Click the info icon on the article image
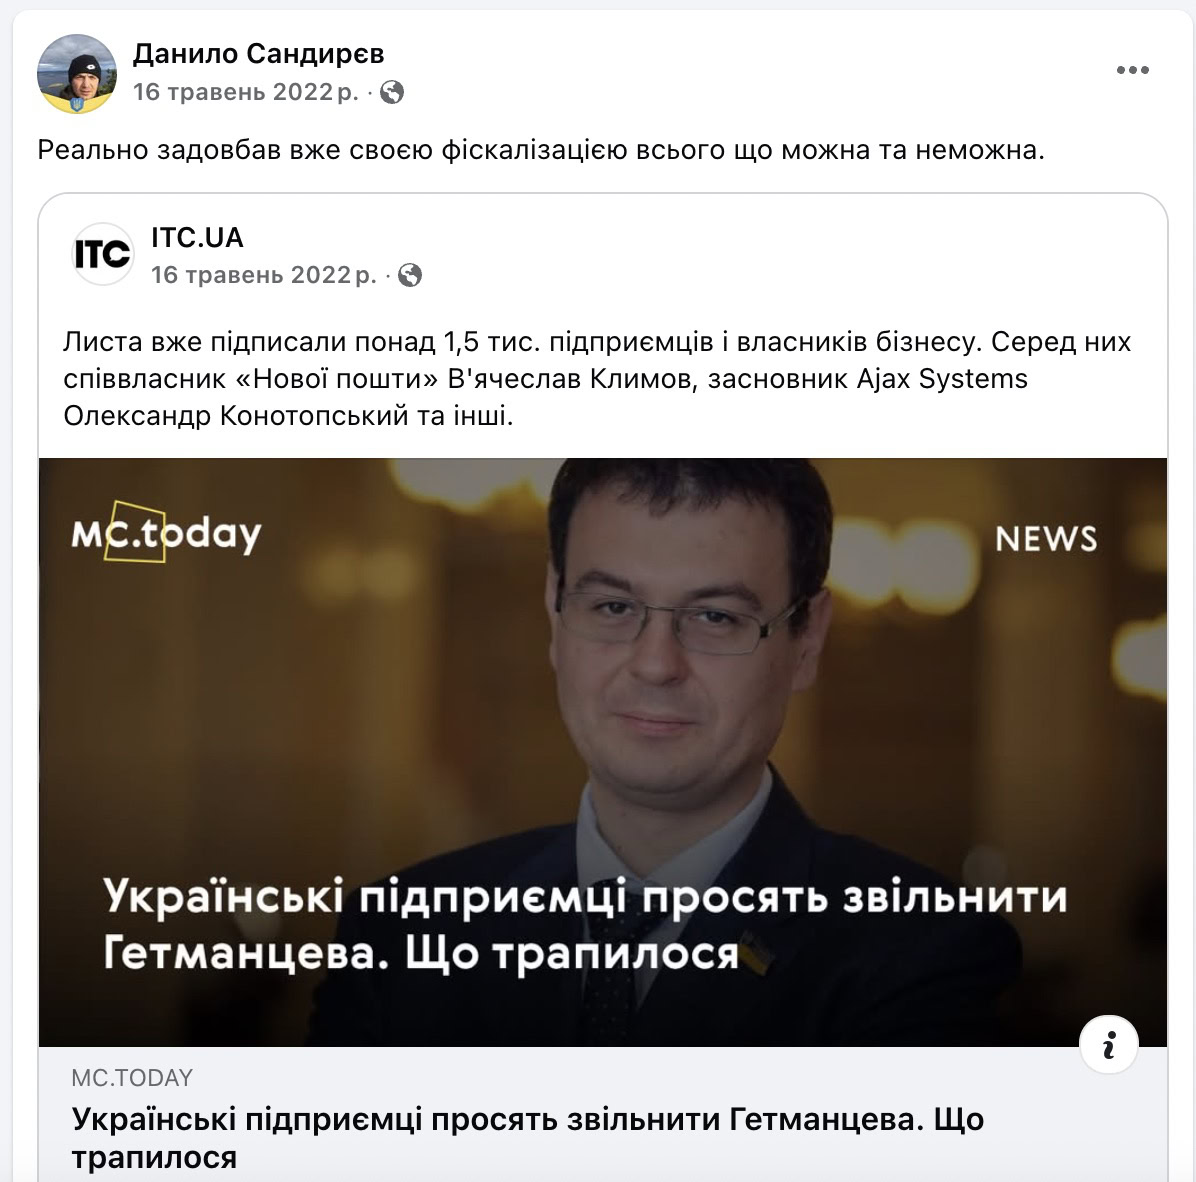 1109,1045
